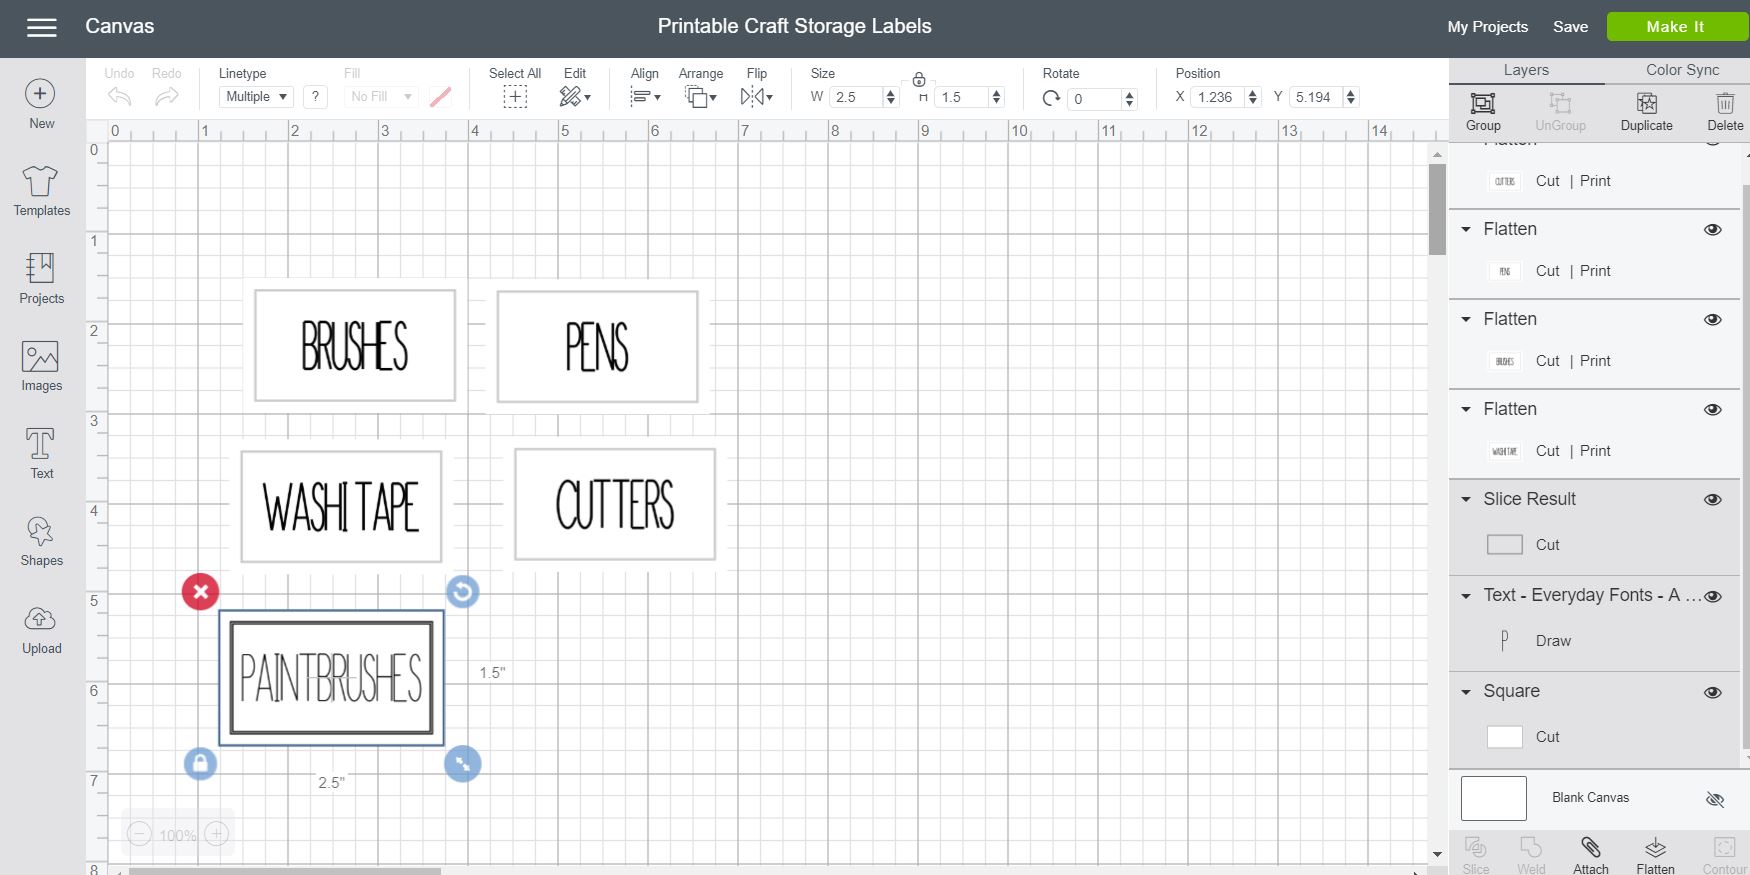Click the lock handle on selected label
The height and width of the screenshot is (875, 1750).
click(200, 764)
